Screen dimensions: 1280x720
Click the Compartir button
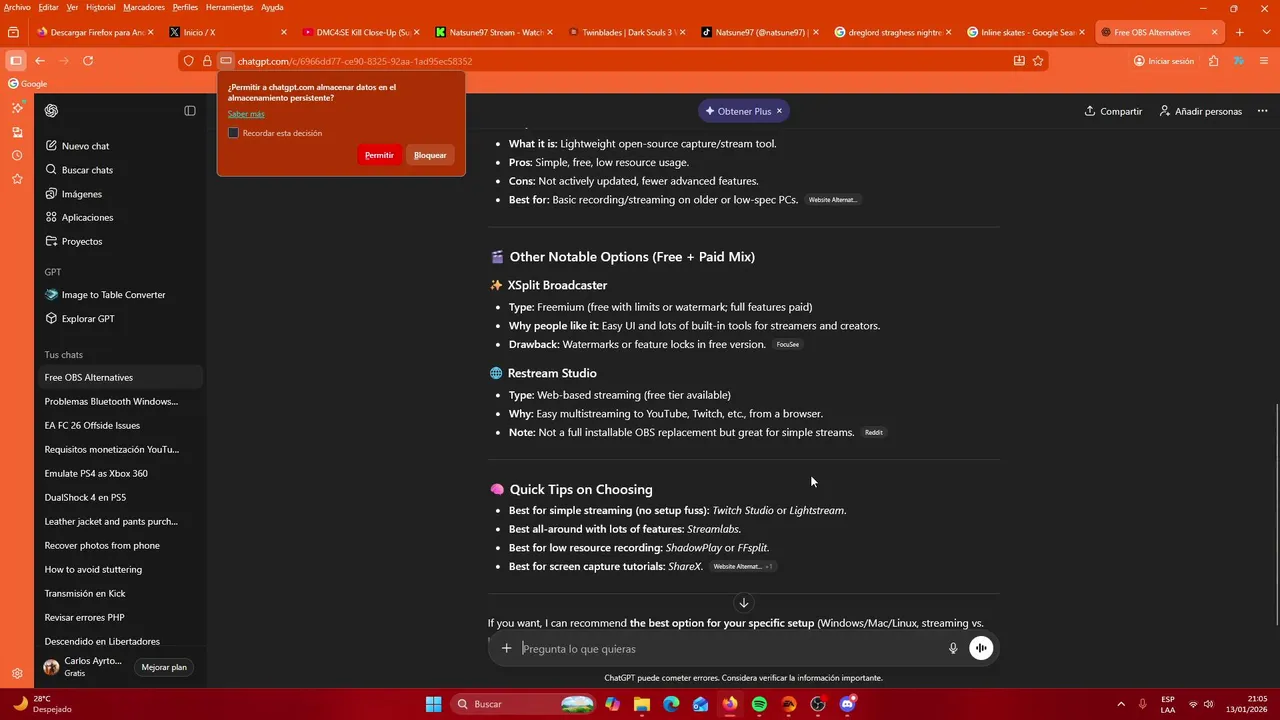coord(1113,111)
